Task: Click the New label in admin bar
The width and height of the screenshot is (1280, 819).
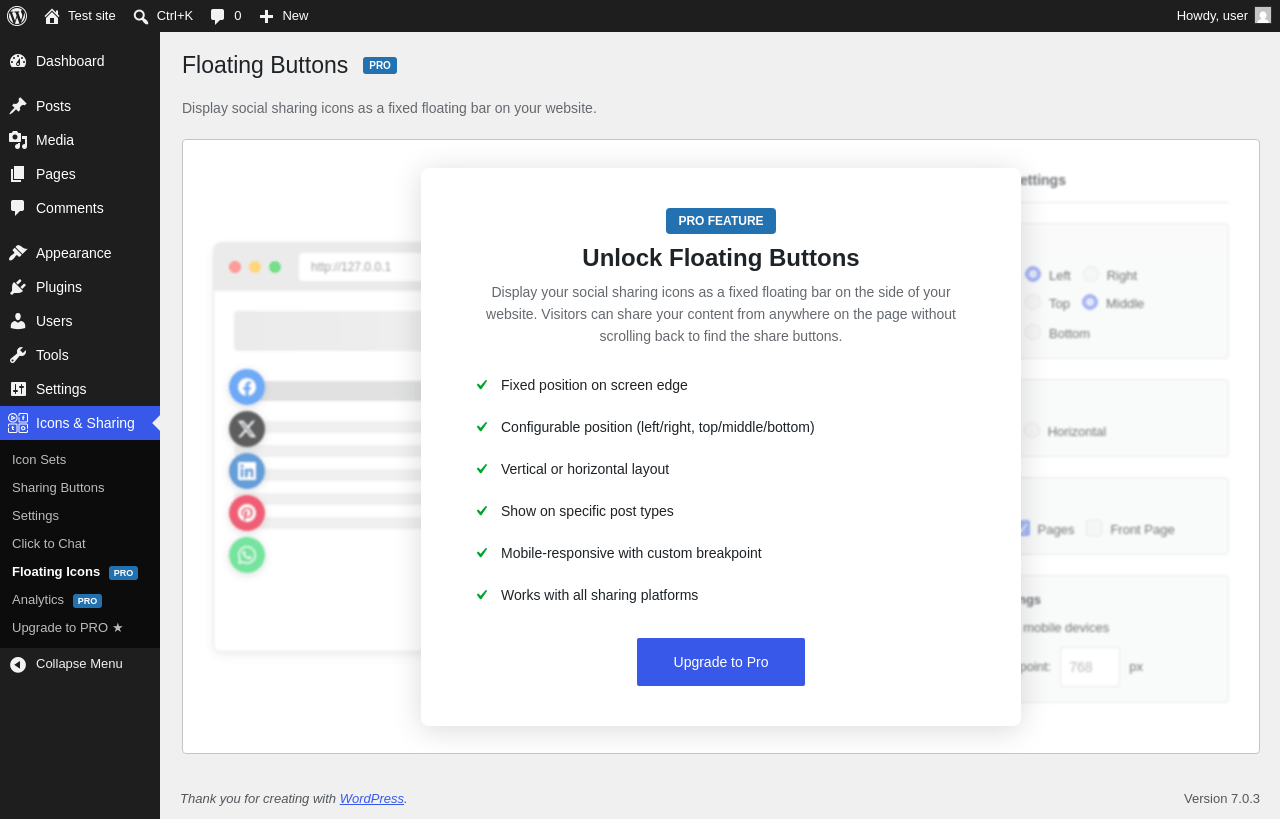Action: coord(295,15)
